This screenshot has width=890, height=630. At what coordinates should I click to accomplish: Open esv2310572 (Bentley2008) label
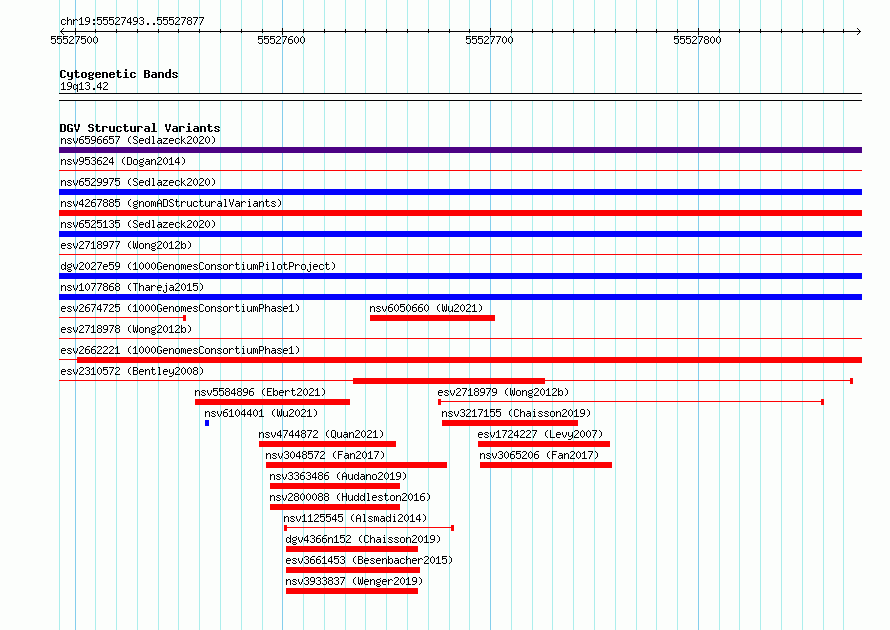tap(132, 371)
